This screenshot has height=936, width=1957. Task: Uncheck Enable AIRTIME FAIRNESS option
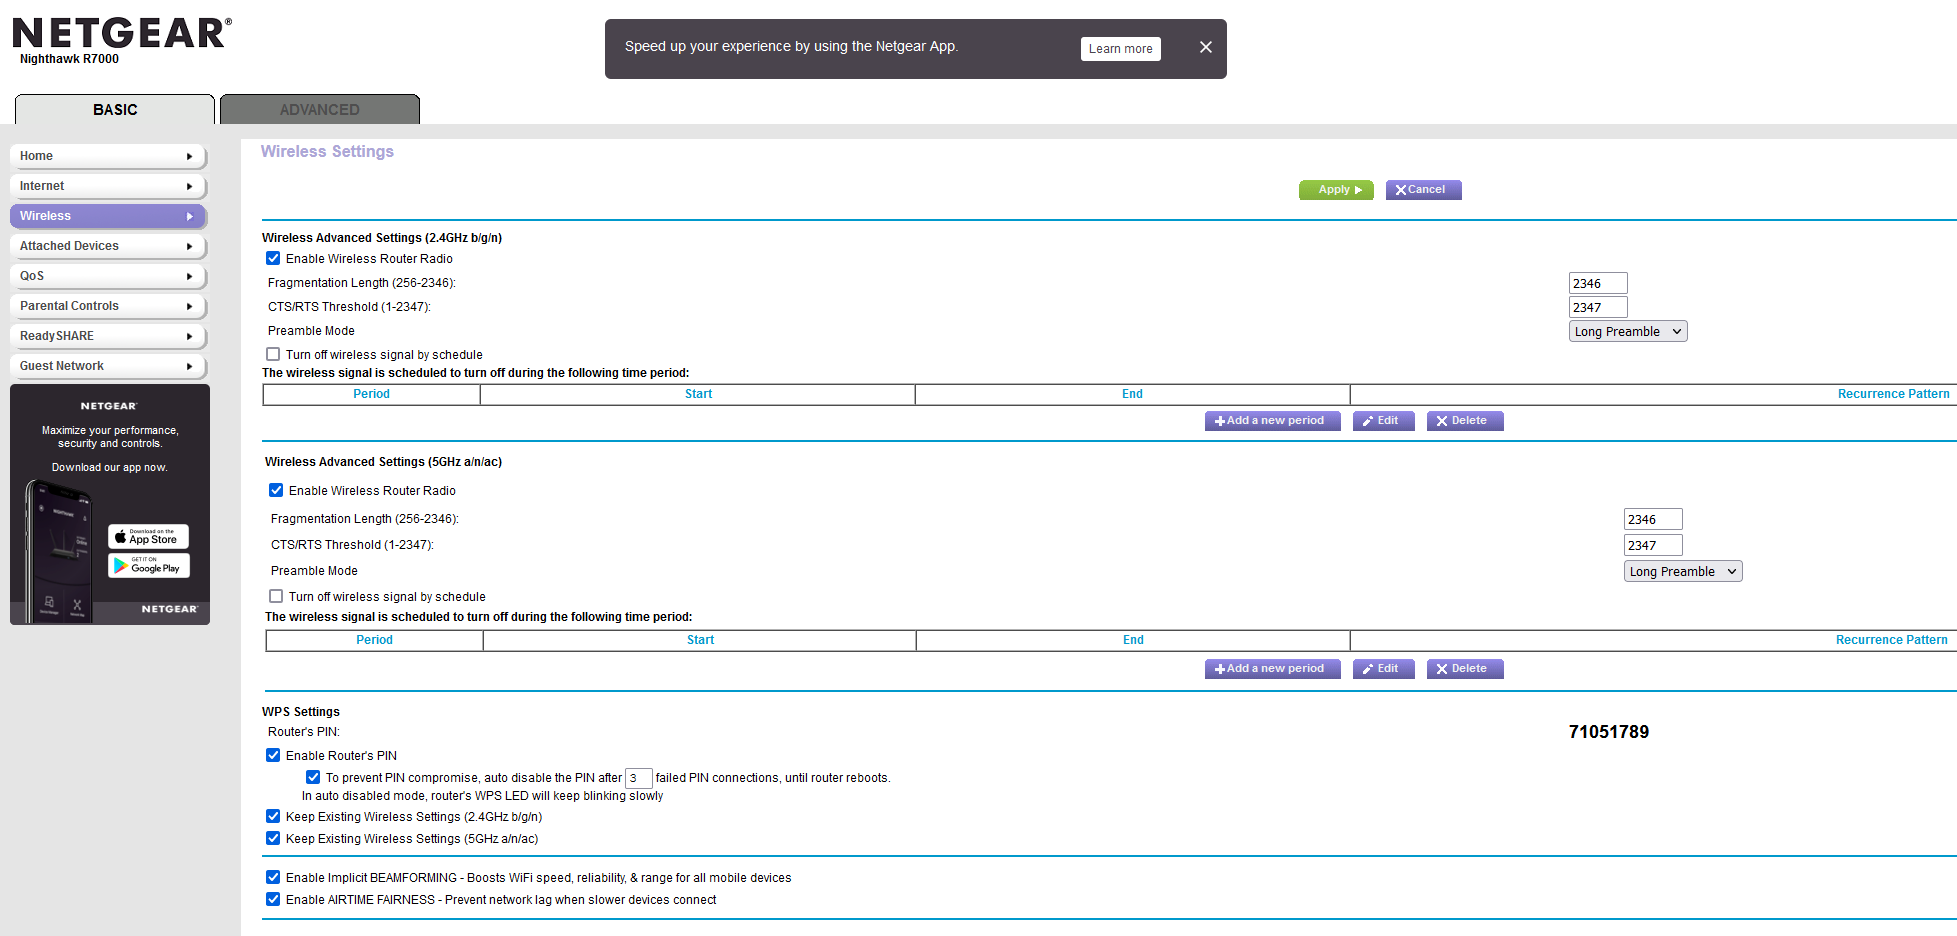coord(273,899)
